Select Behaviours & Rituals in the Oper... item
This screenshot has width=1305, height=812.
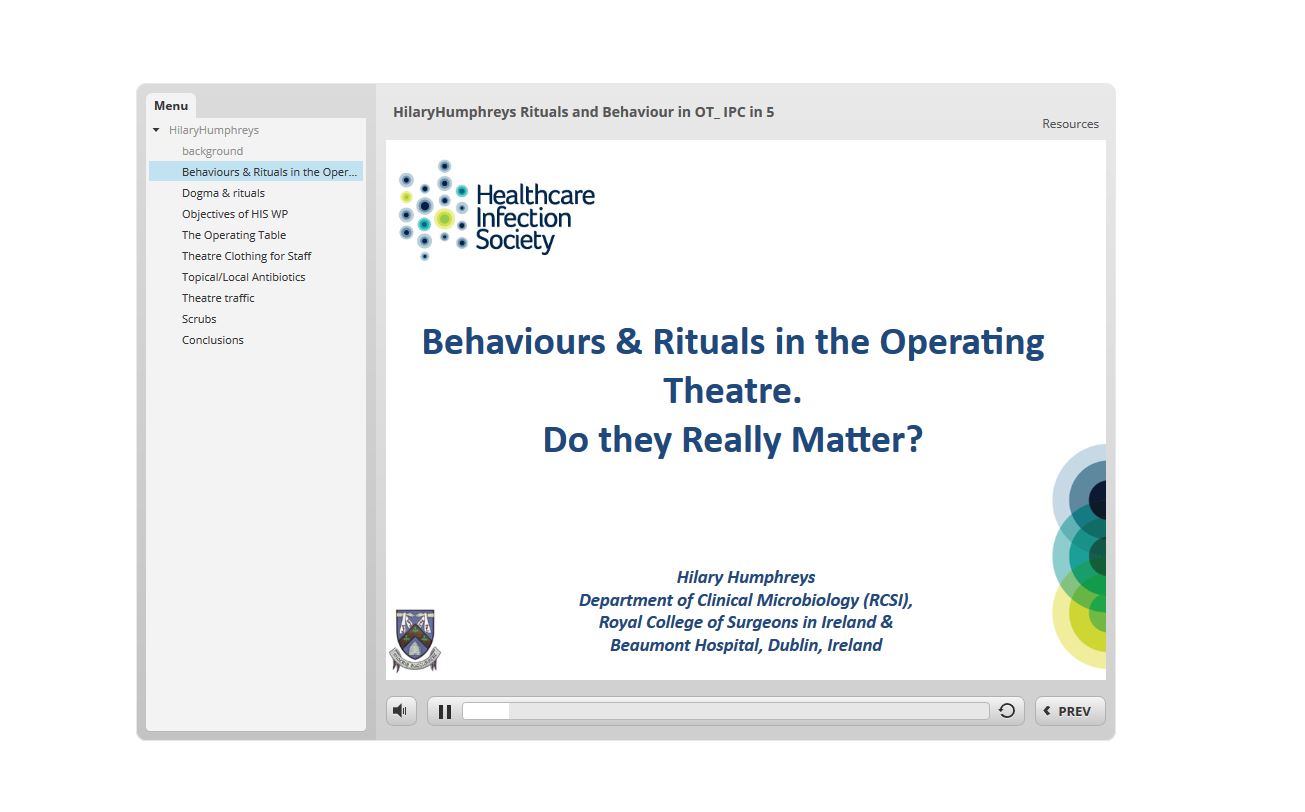click(x=256, y=172)
